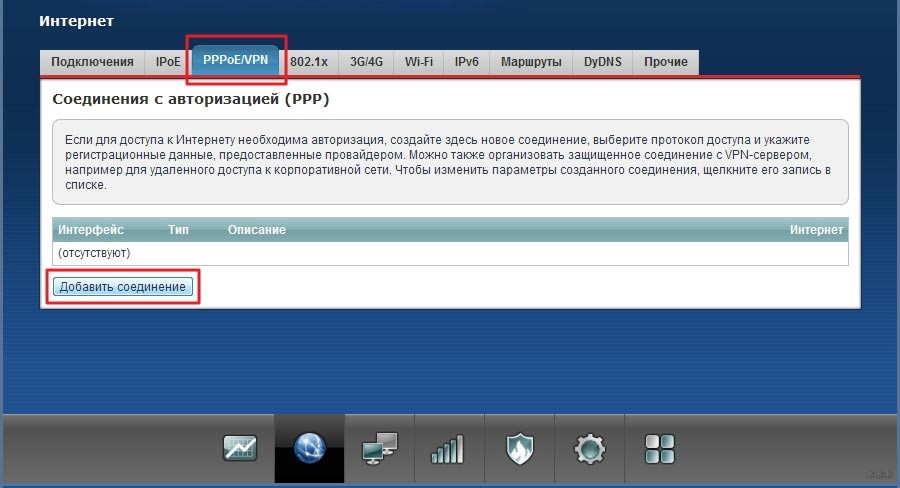Select the PPPoE/VPN tab
The image size is (900, 488).
pos(235,60)
